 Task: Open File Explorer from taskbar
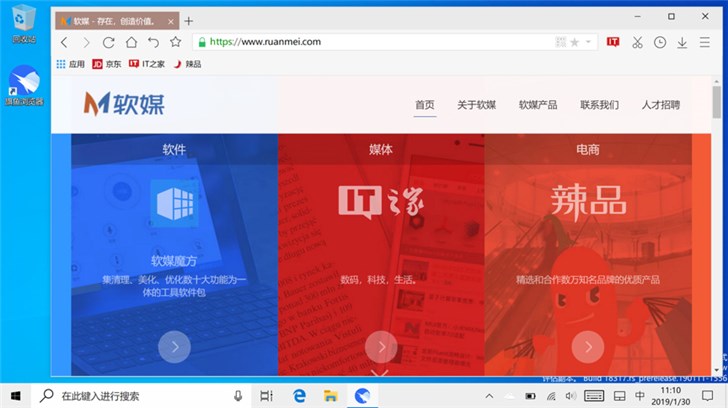click(331, 396)
